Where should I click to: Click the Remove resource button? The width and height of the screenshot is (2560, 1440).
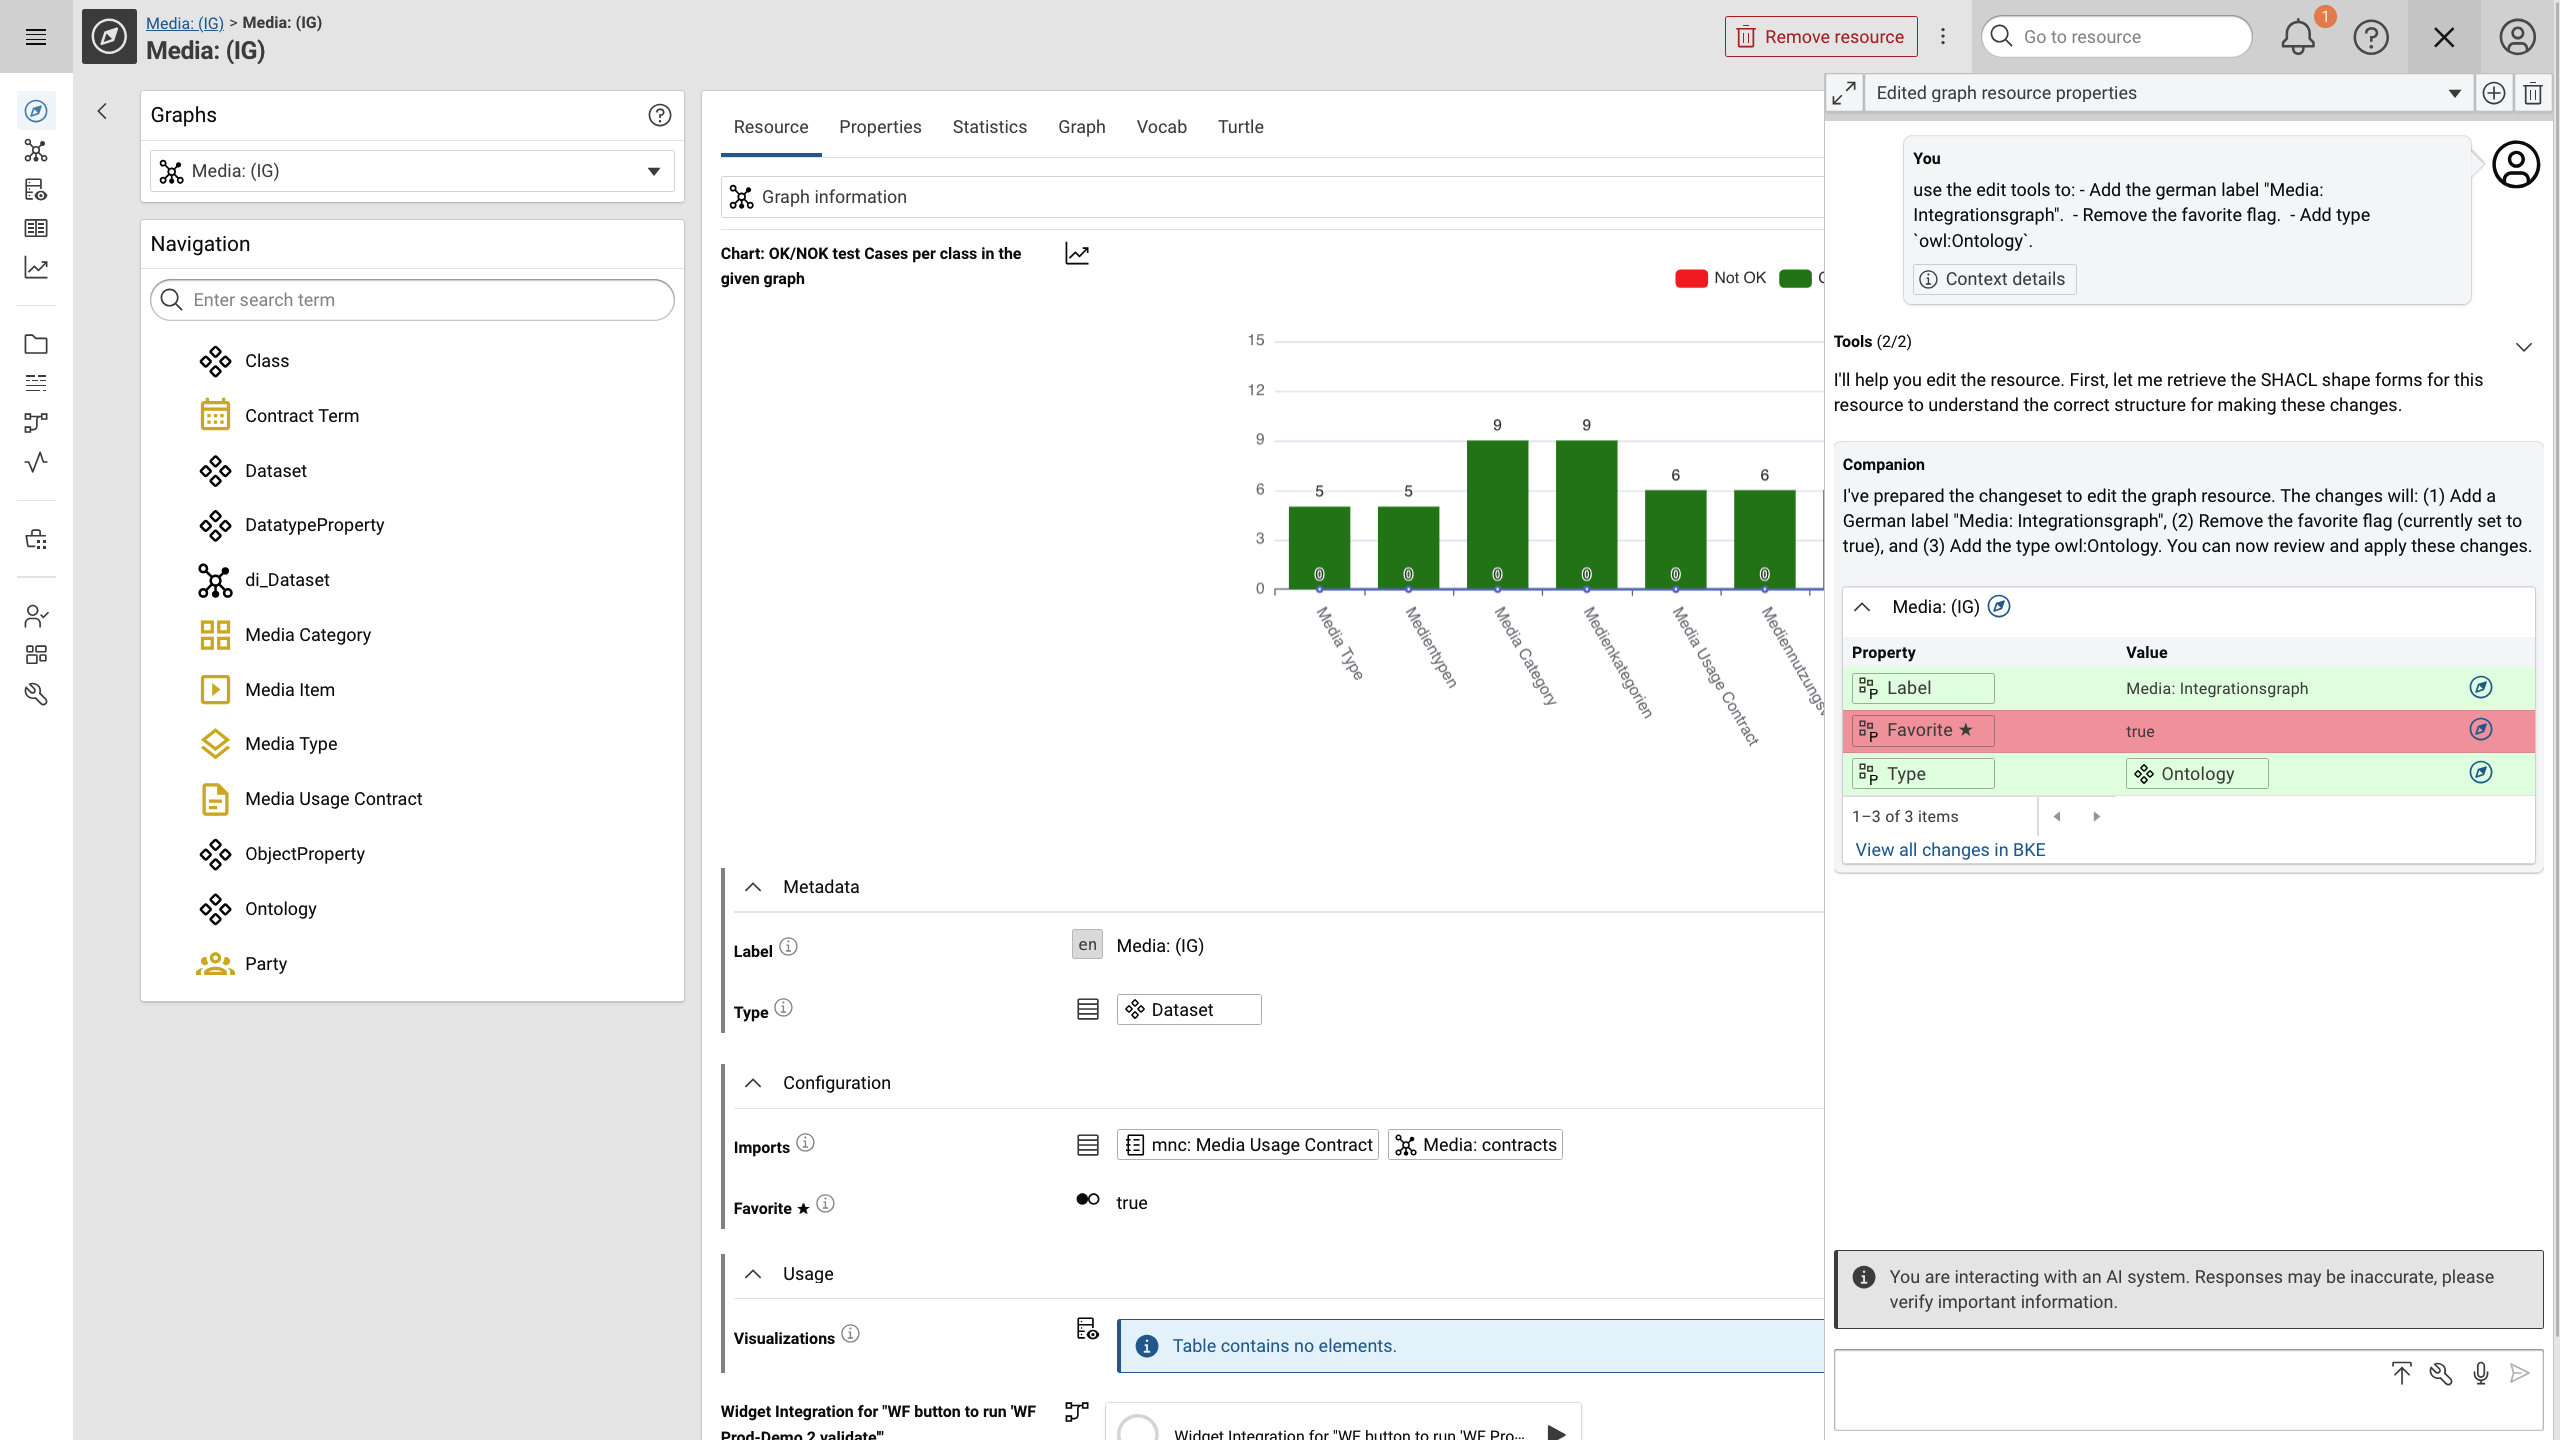pyautogui.click(x=1821, y=37)
